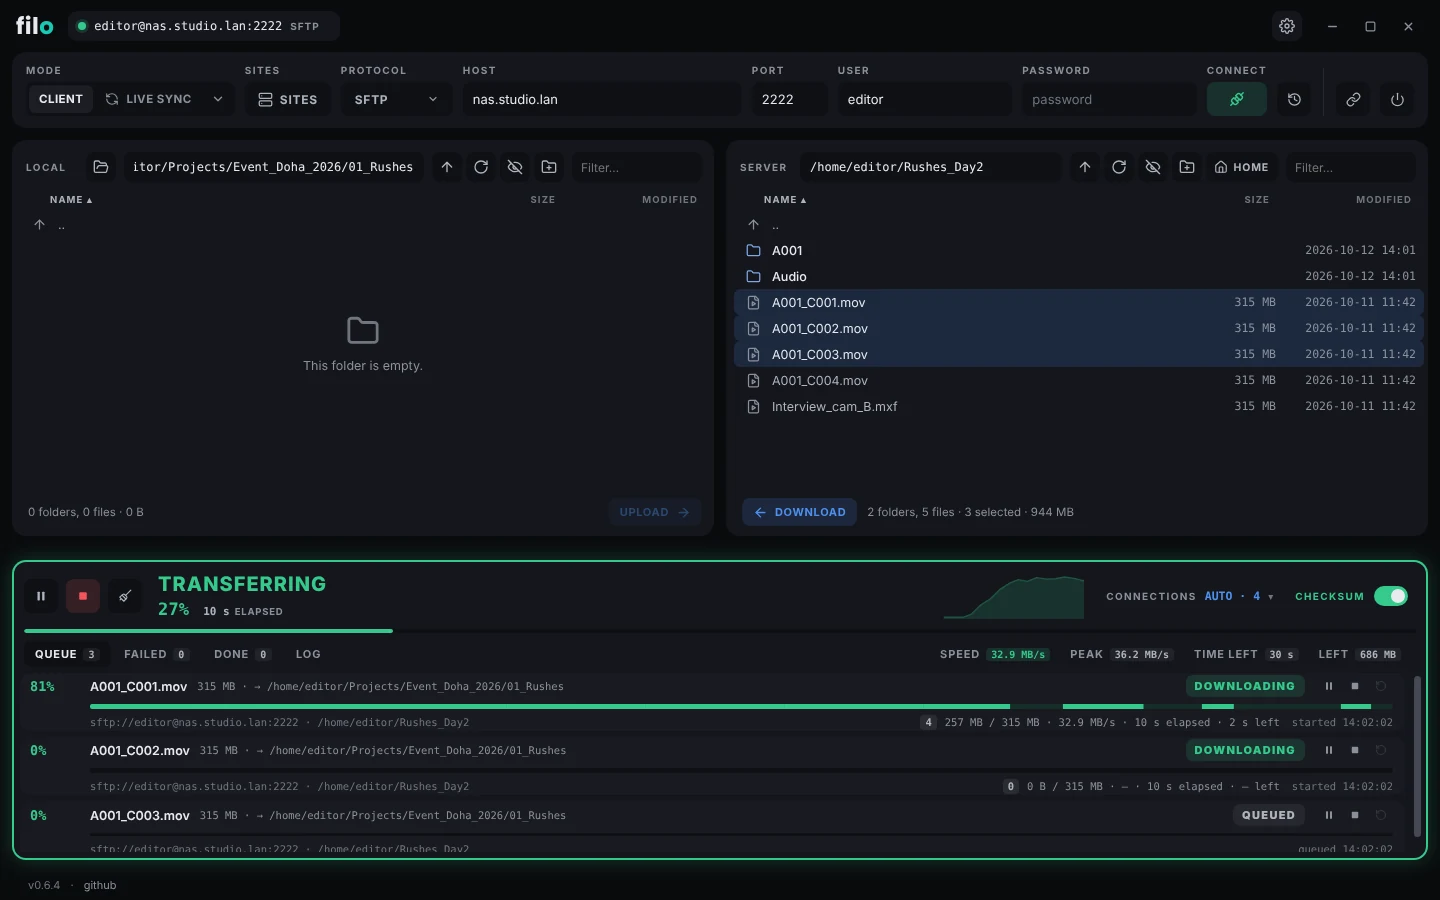Screen dimensions: 1440x900
Task: Open the settings gear in title bar
Action: pos(1287,26)
